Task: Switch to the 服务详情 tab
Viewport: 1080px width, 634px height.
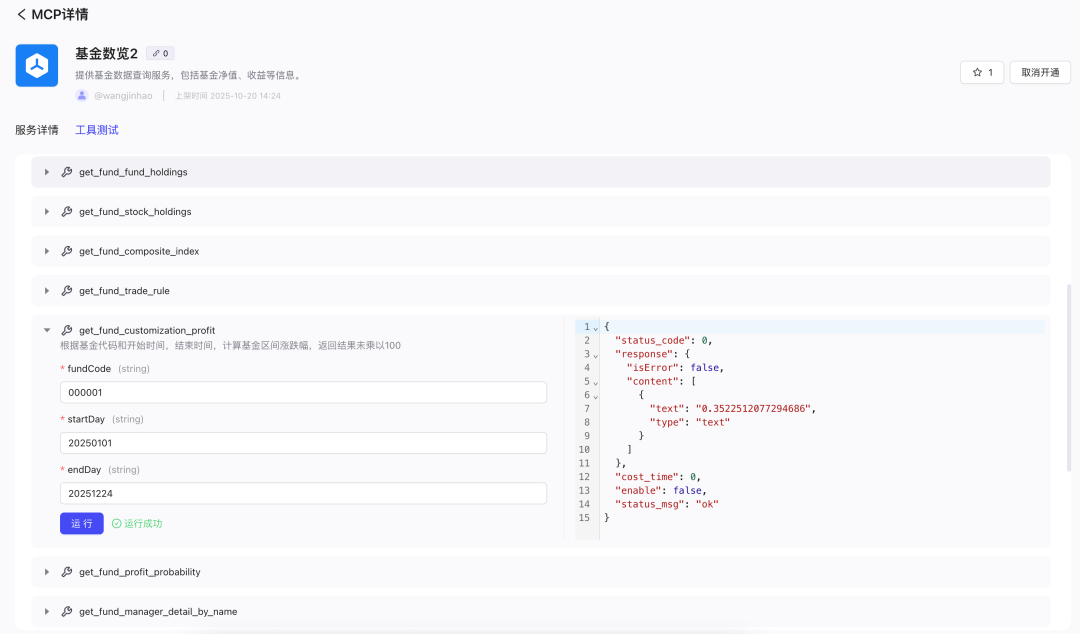Action: pos(37,130)
